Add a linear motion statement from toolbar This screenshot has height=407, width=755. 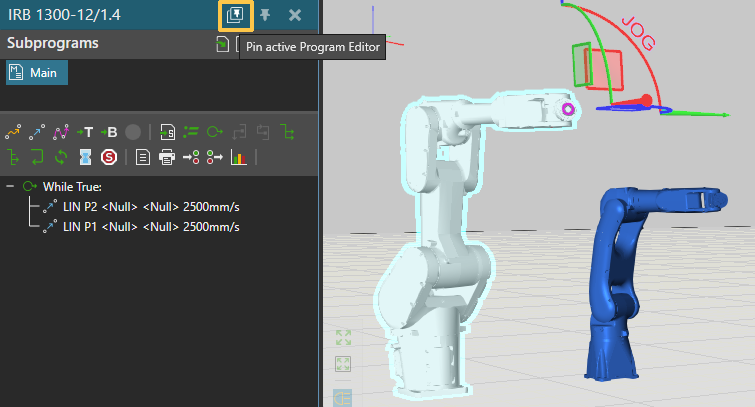[37, 132]
